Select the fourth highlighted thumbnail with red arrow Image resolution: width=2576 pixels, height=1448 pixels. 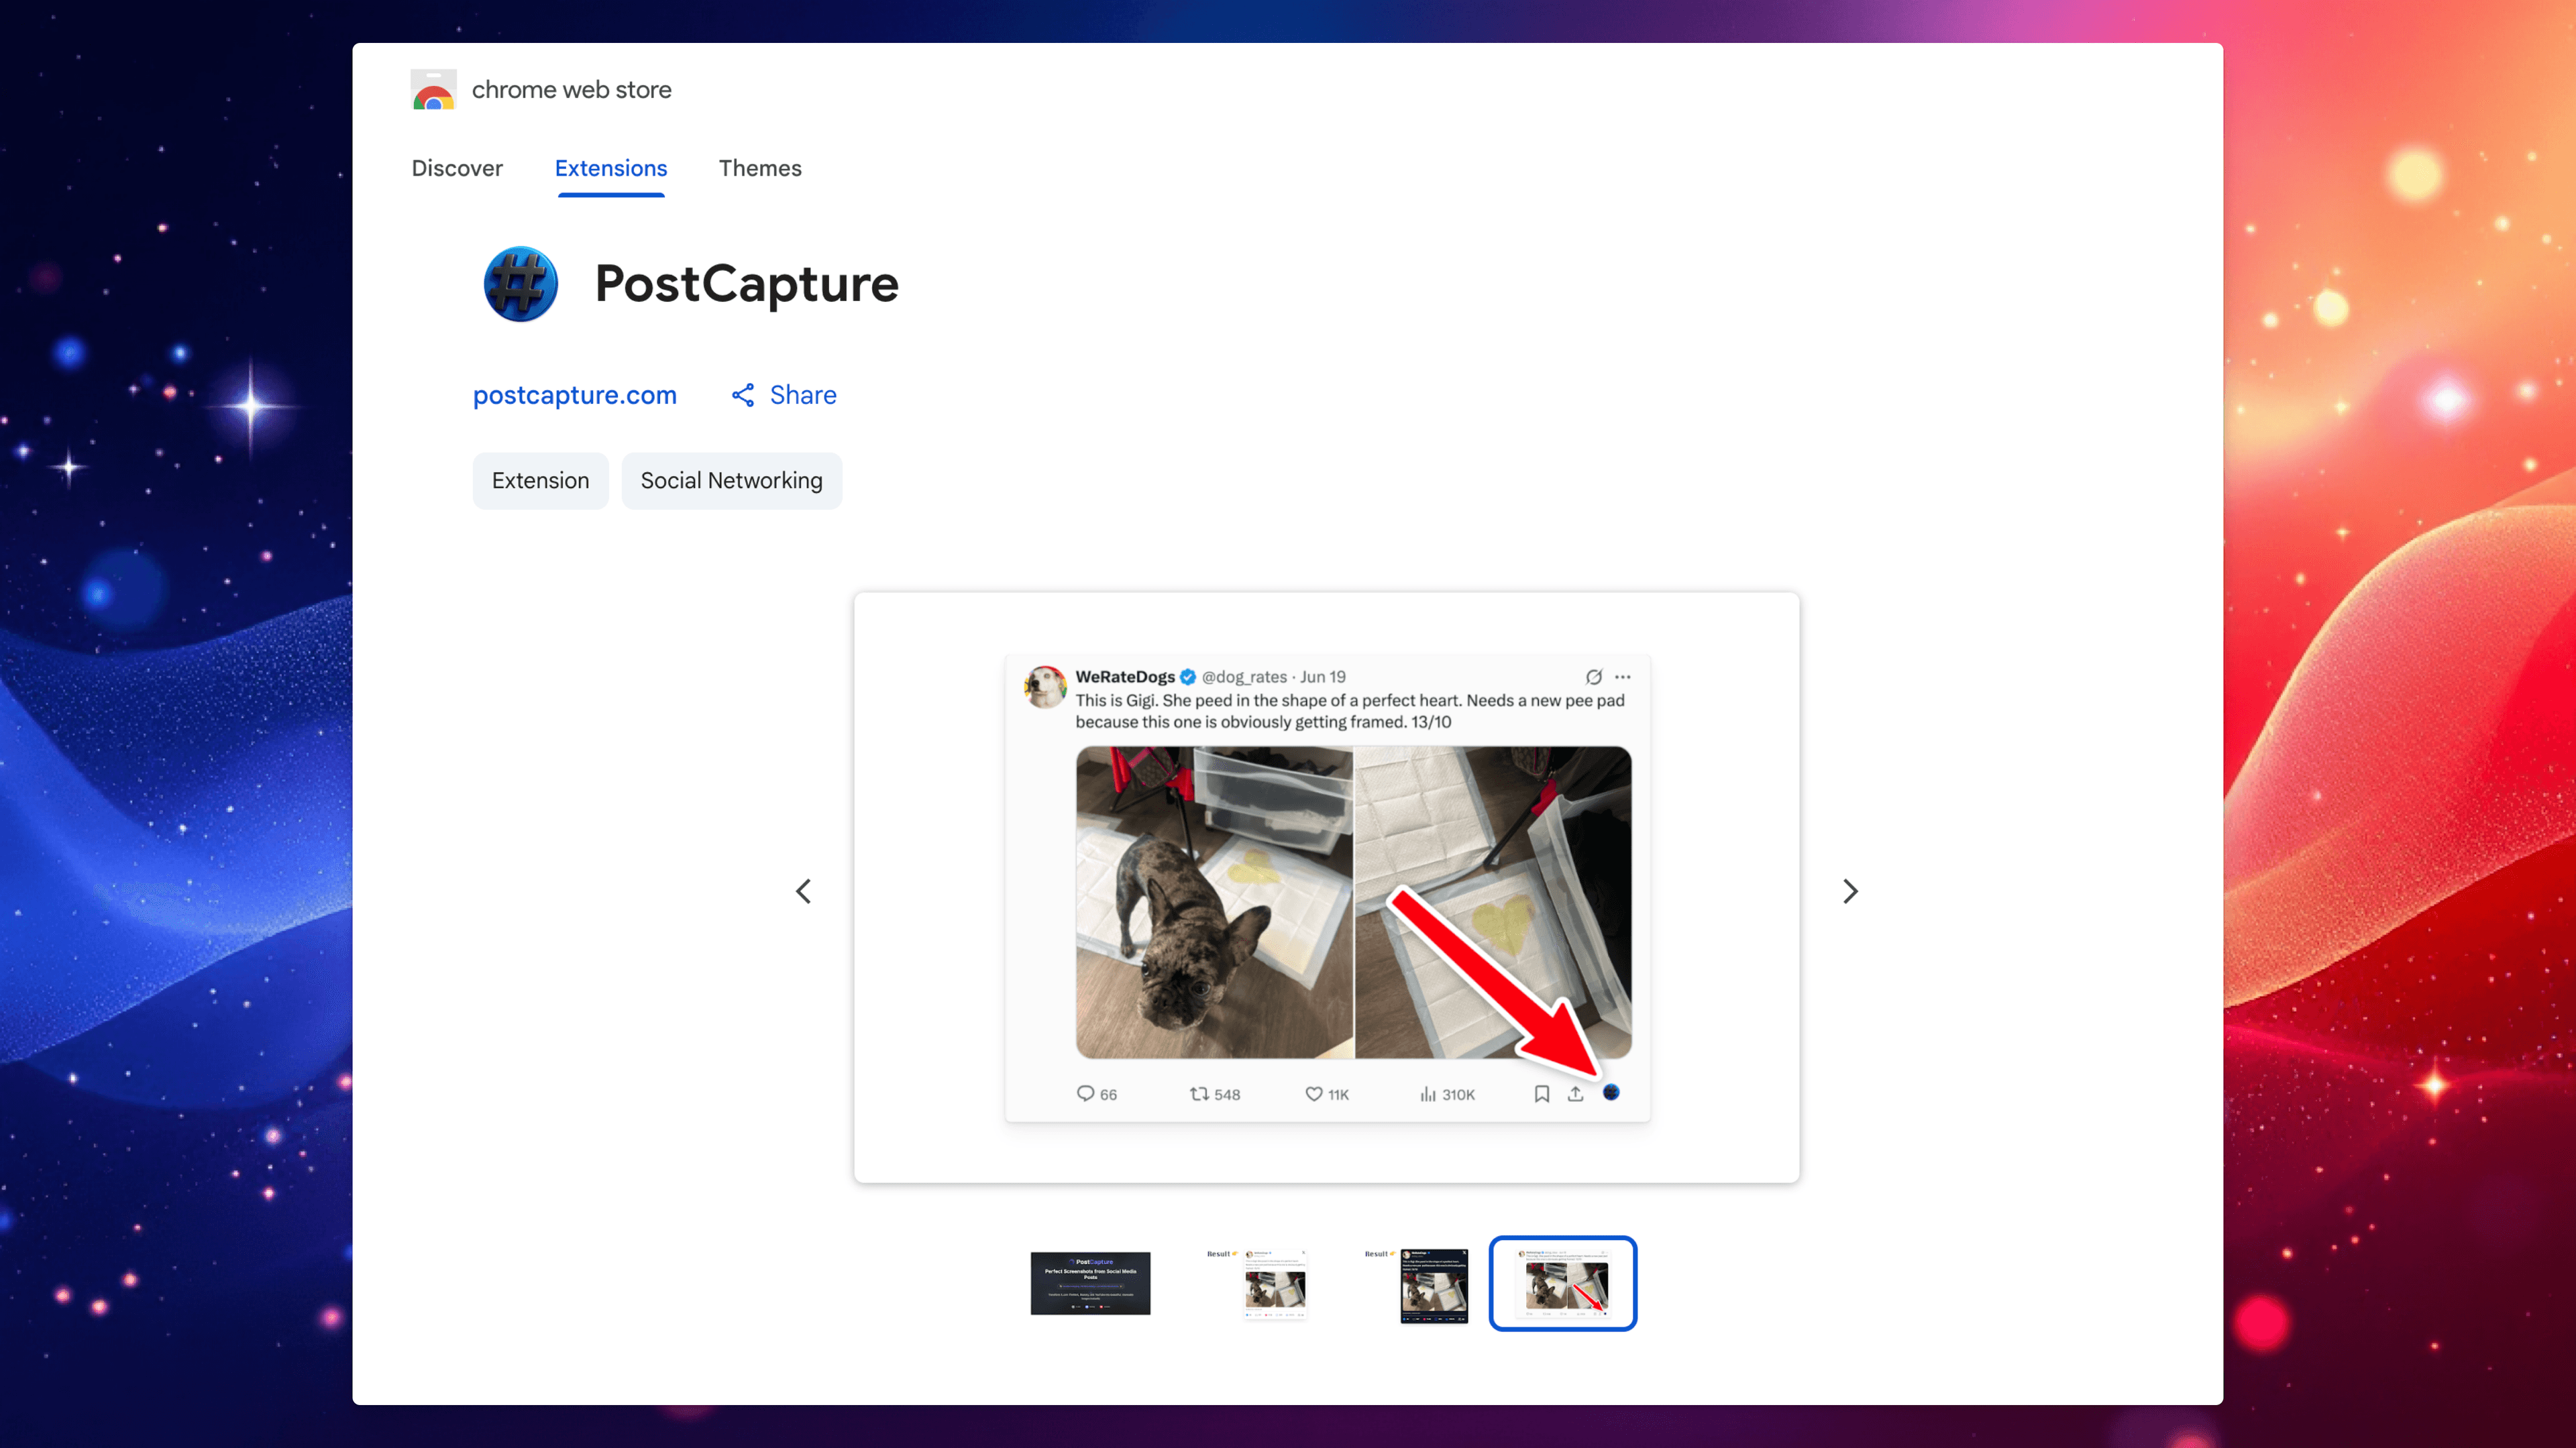1563,1283
